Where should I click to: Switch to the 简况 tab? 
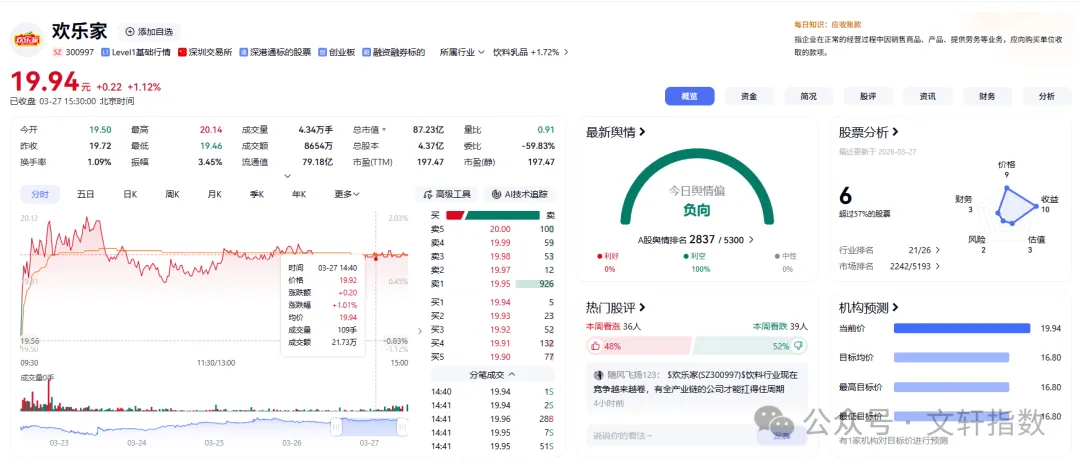pyautogui.click(x=809, y=96)
